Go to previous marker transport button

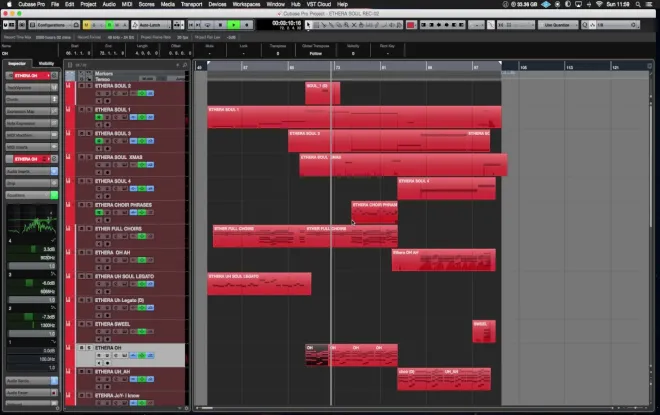point(191,25)
